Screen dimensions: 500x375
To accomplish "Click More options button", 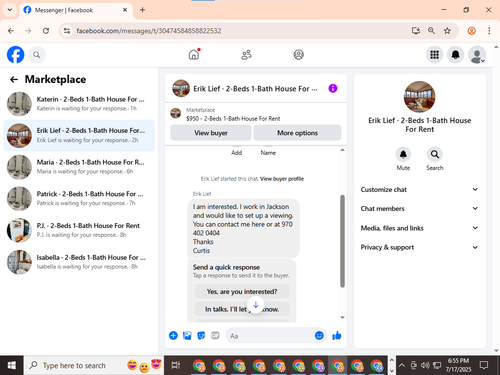I will click(x=297, y=133).
